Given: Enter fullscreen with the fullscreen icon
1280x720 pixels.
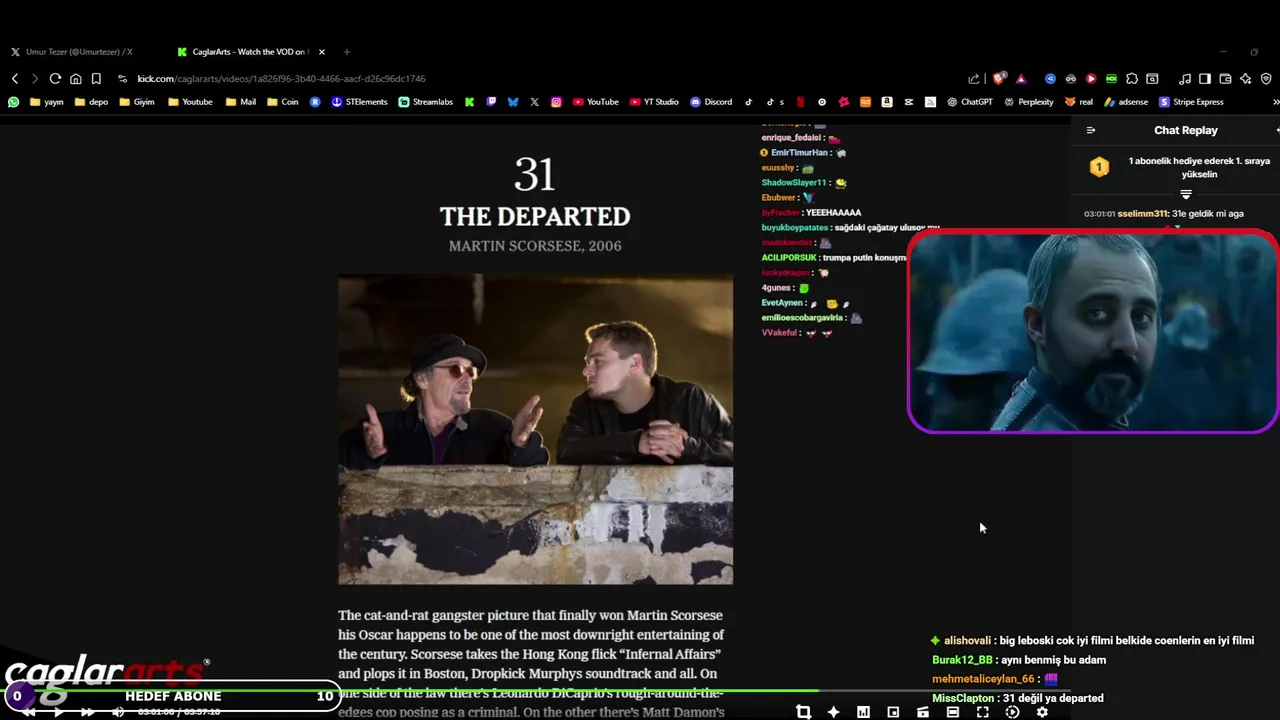Looking at the screenshot, I should [983, 712].
